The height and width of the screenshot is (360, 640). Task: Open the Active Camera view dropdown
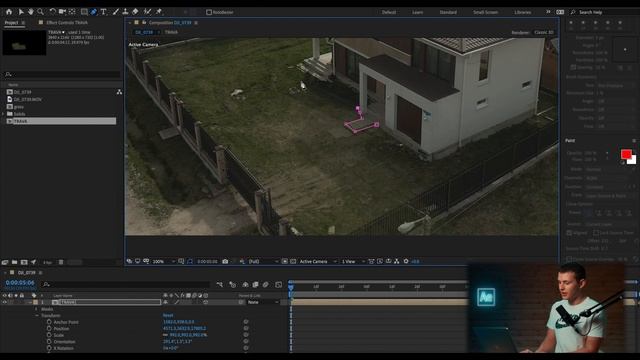[317, 261]
